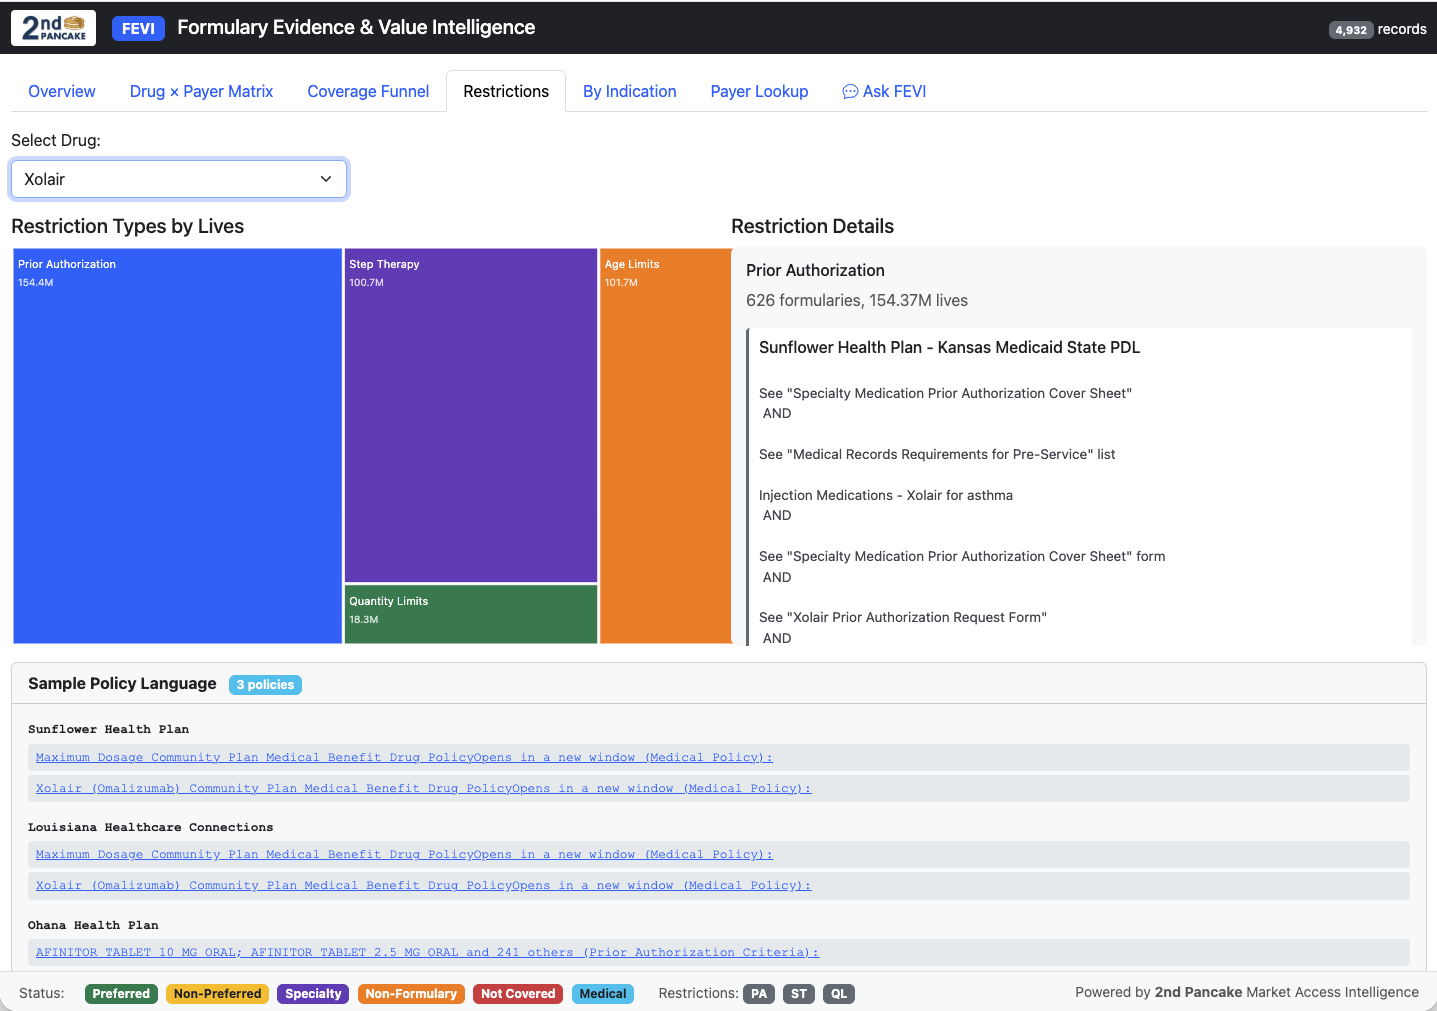Click the Not Covered status badge
1437x1011 pixels.
click(517, 993)
